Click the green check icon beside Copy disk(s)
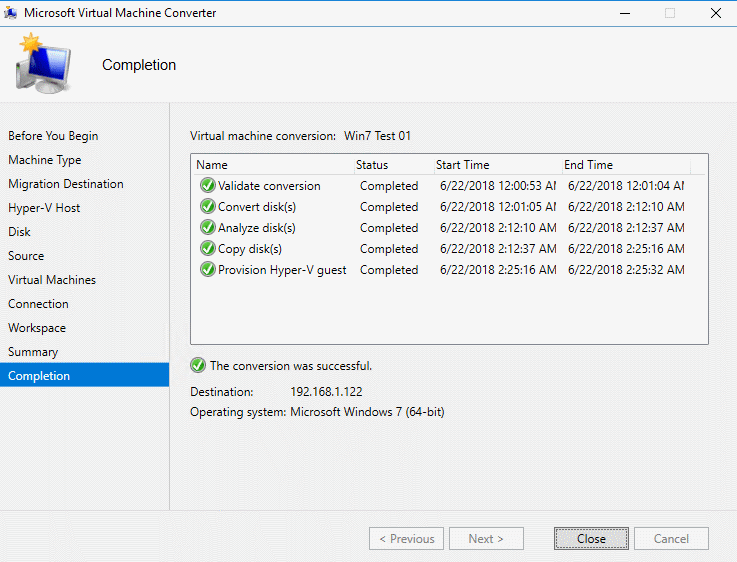The width and height of the screenshot is (737, 562). point(207,248)
